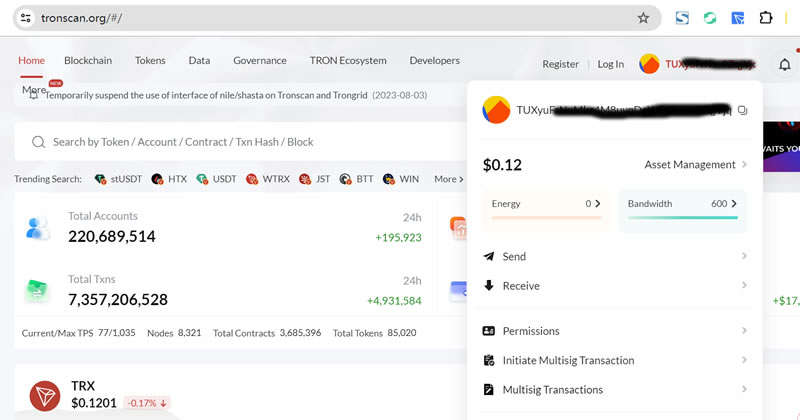Click the Initiate Multisig Transaction icon
This screenshot has height=420, width=800.
click(489, 360)
